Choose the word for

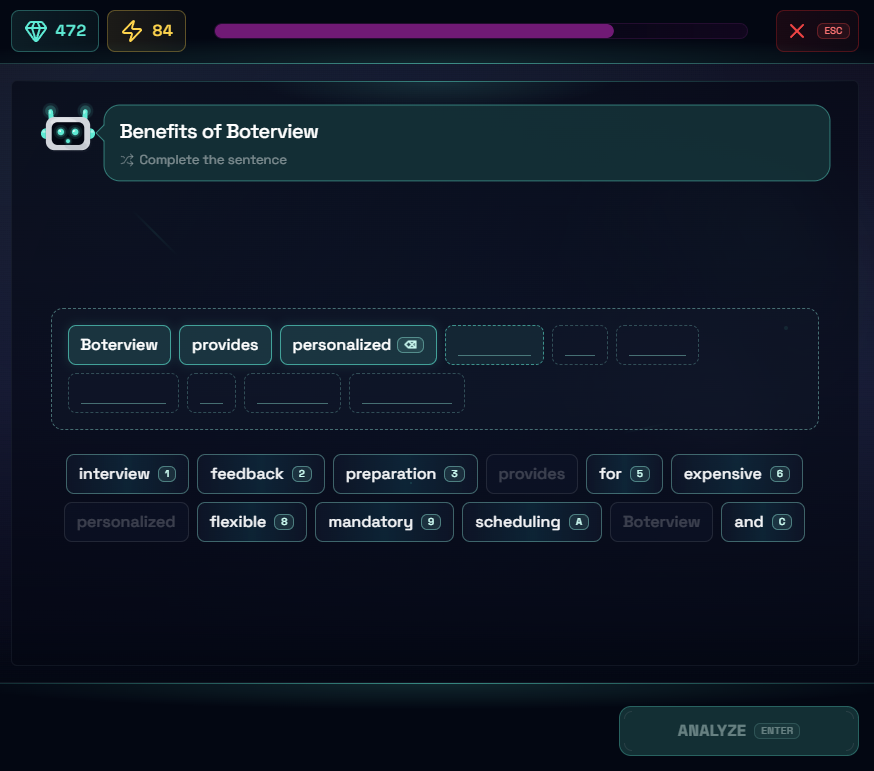(624, 474)
